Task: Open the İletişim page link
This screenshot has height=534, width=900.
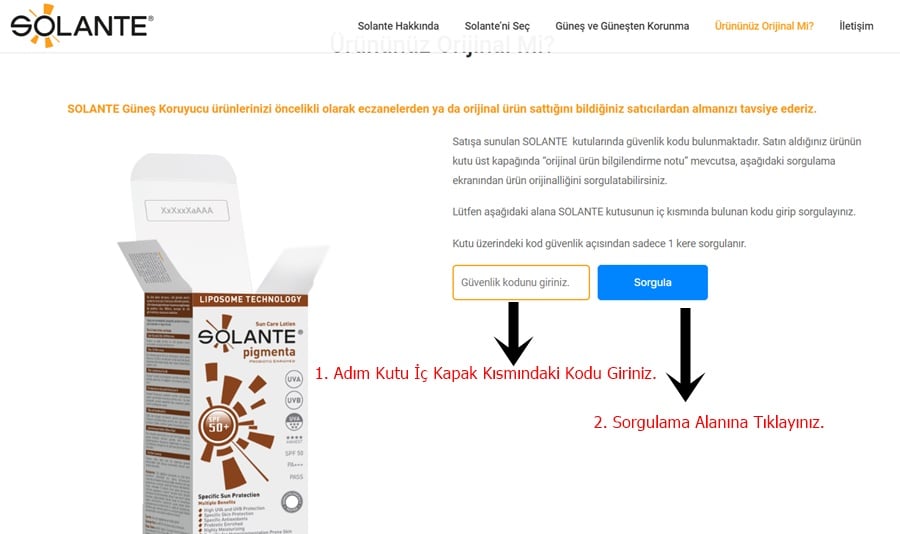Action: tap(856, 26)
